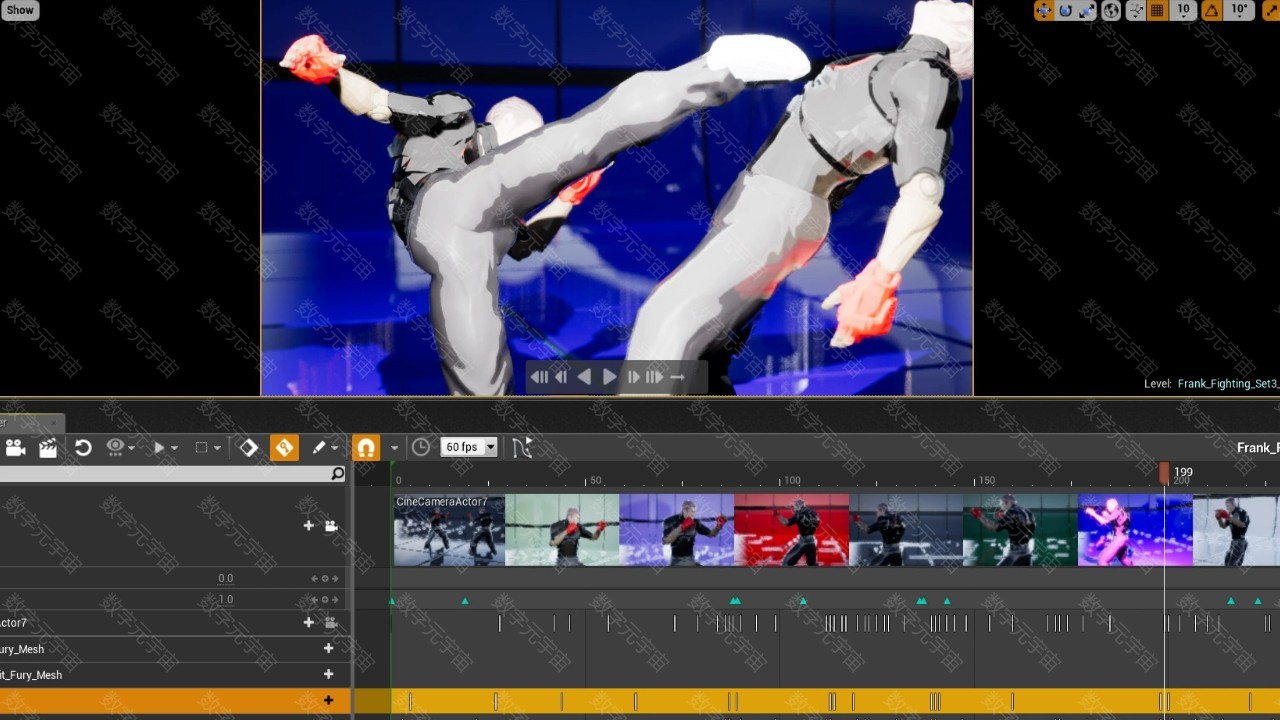Toggle Sequencer magnet snapping
1280x720 pixels.
click(x=366, y=448)
